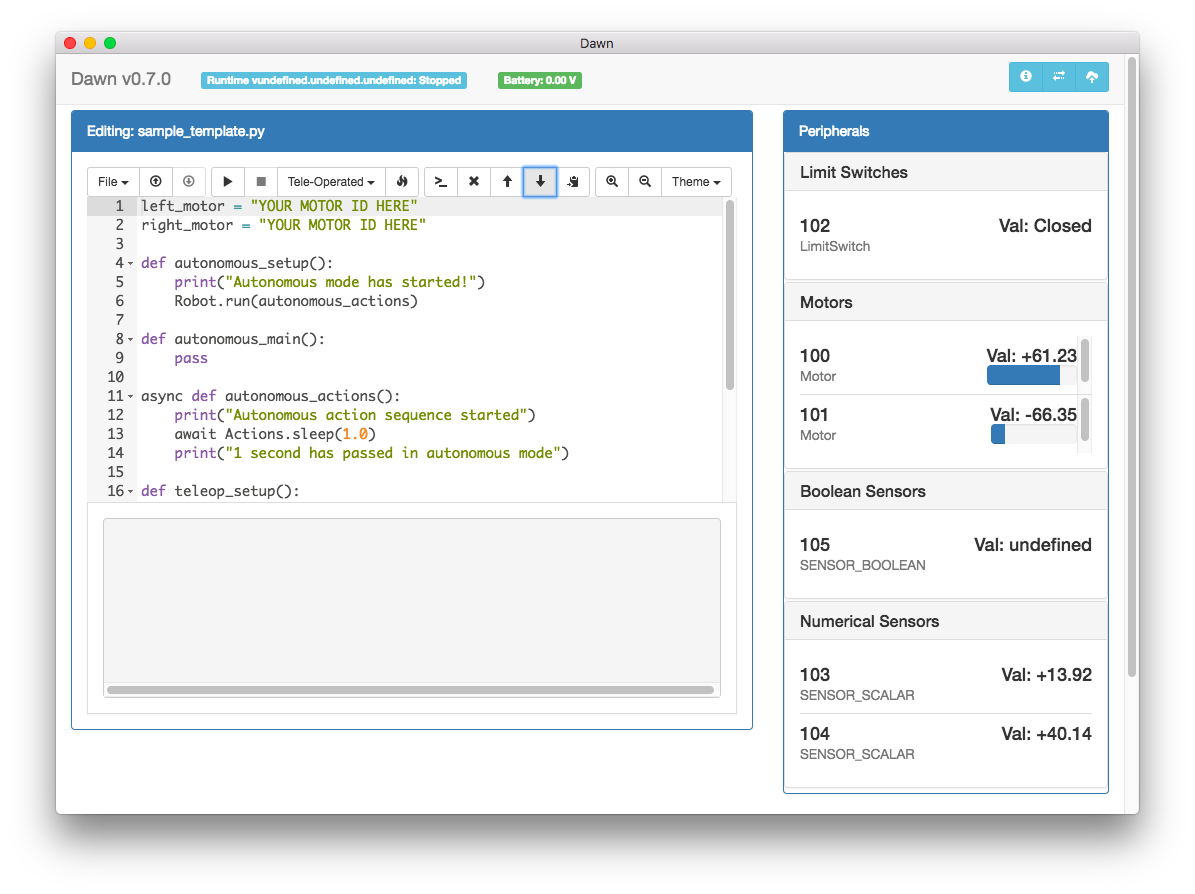
Task: Toggle the console terminal prompt icon
Action: (441, 182)
